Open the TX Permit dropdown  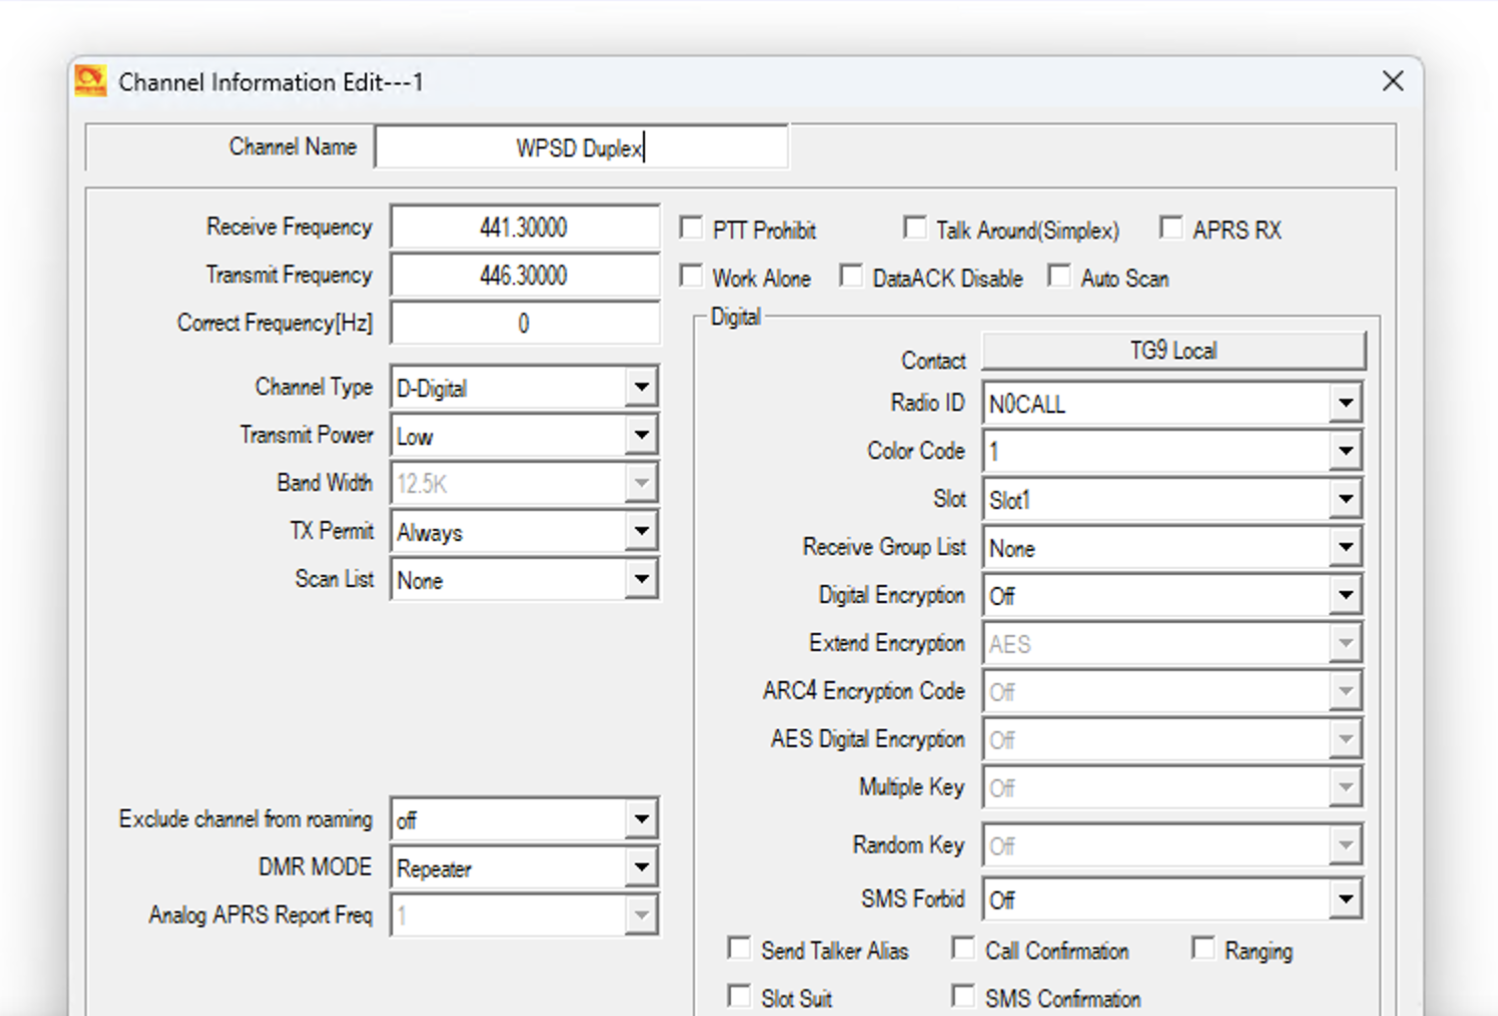tap(642, 531)
